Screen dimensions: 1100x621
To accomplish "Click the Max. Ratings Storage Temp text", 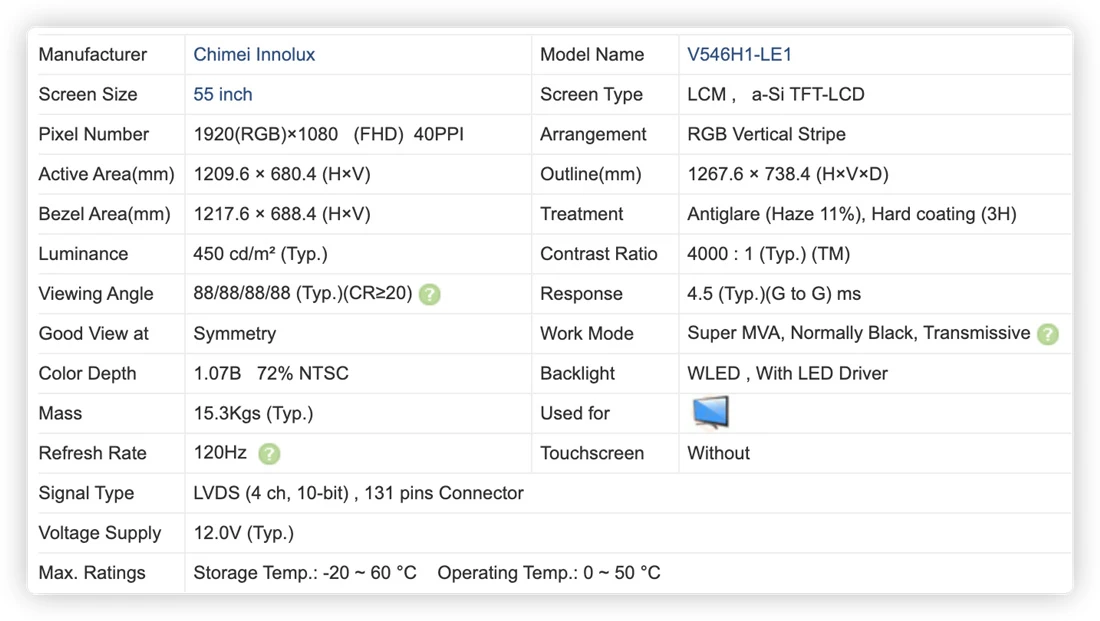I will click(x=304, y=573).
